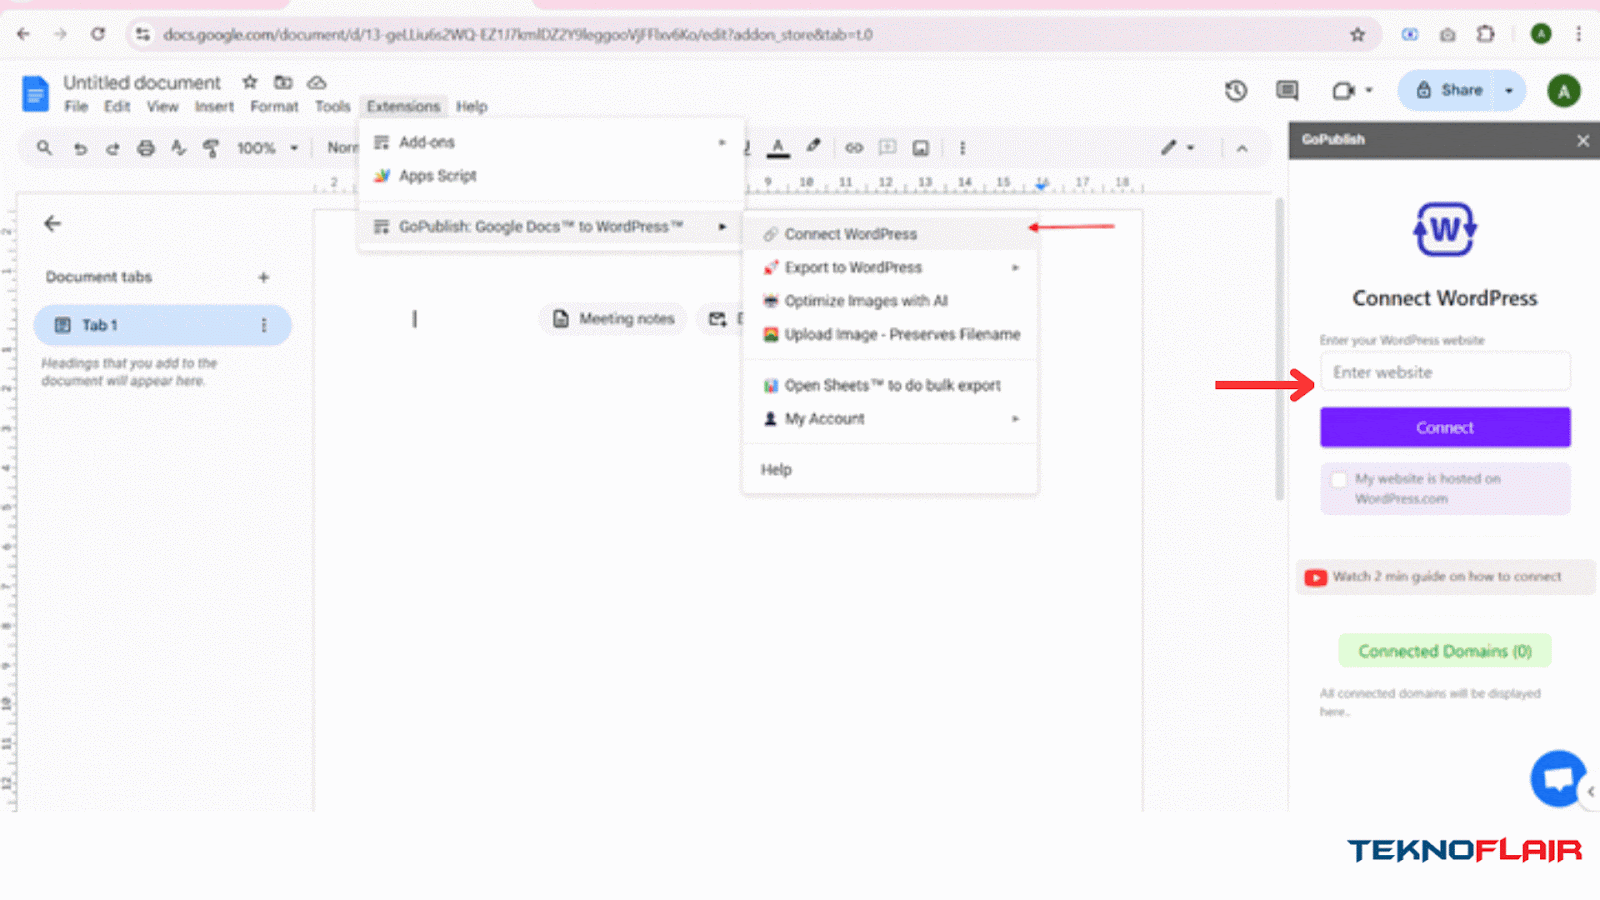Viewport: 1600px width, 900px height.
Task: Click the account avatar in Docs
Action: pos(1564,91)
